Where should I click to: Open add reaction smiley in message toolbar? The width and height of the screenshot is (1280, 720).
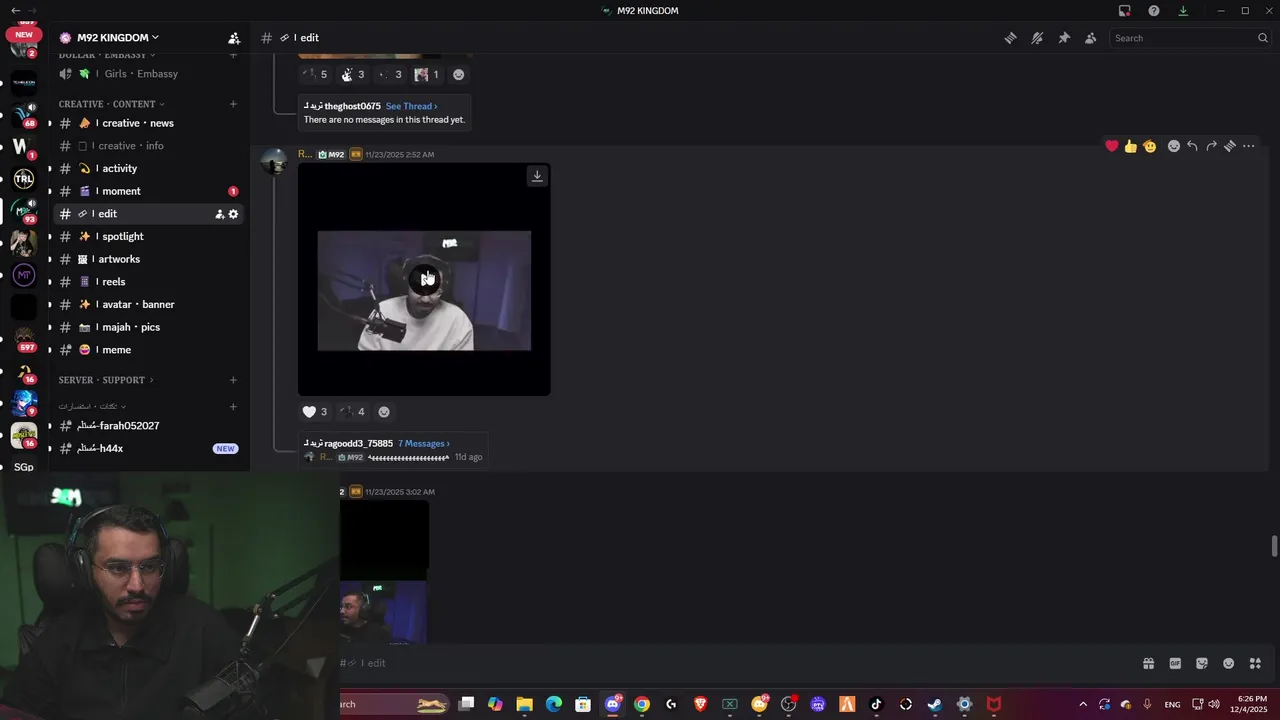[1174, 146]
